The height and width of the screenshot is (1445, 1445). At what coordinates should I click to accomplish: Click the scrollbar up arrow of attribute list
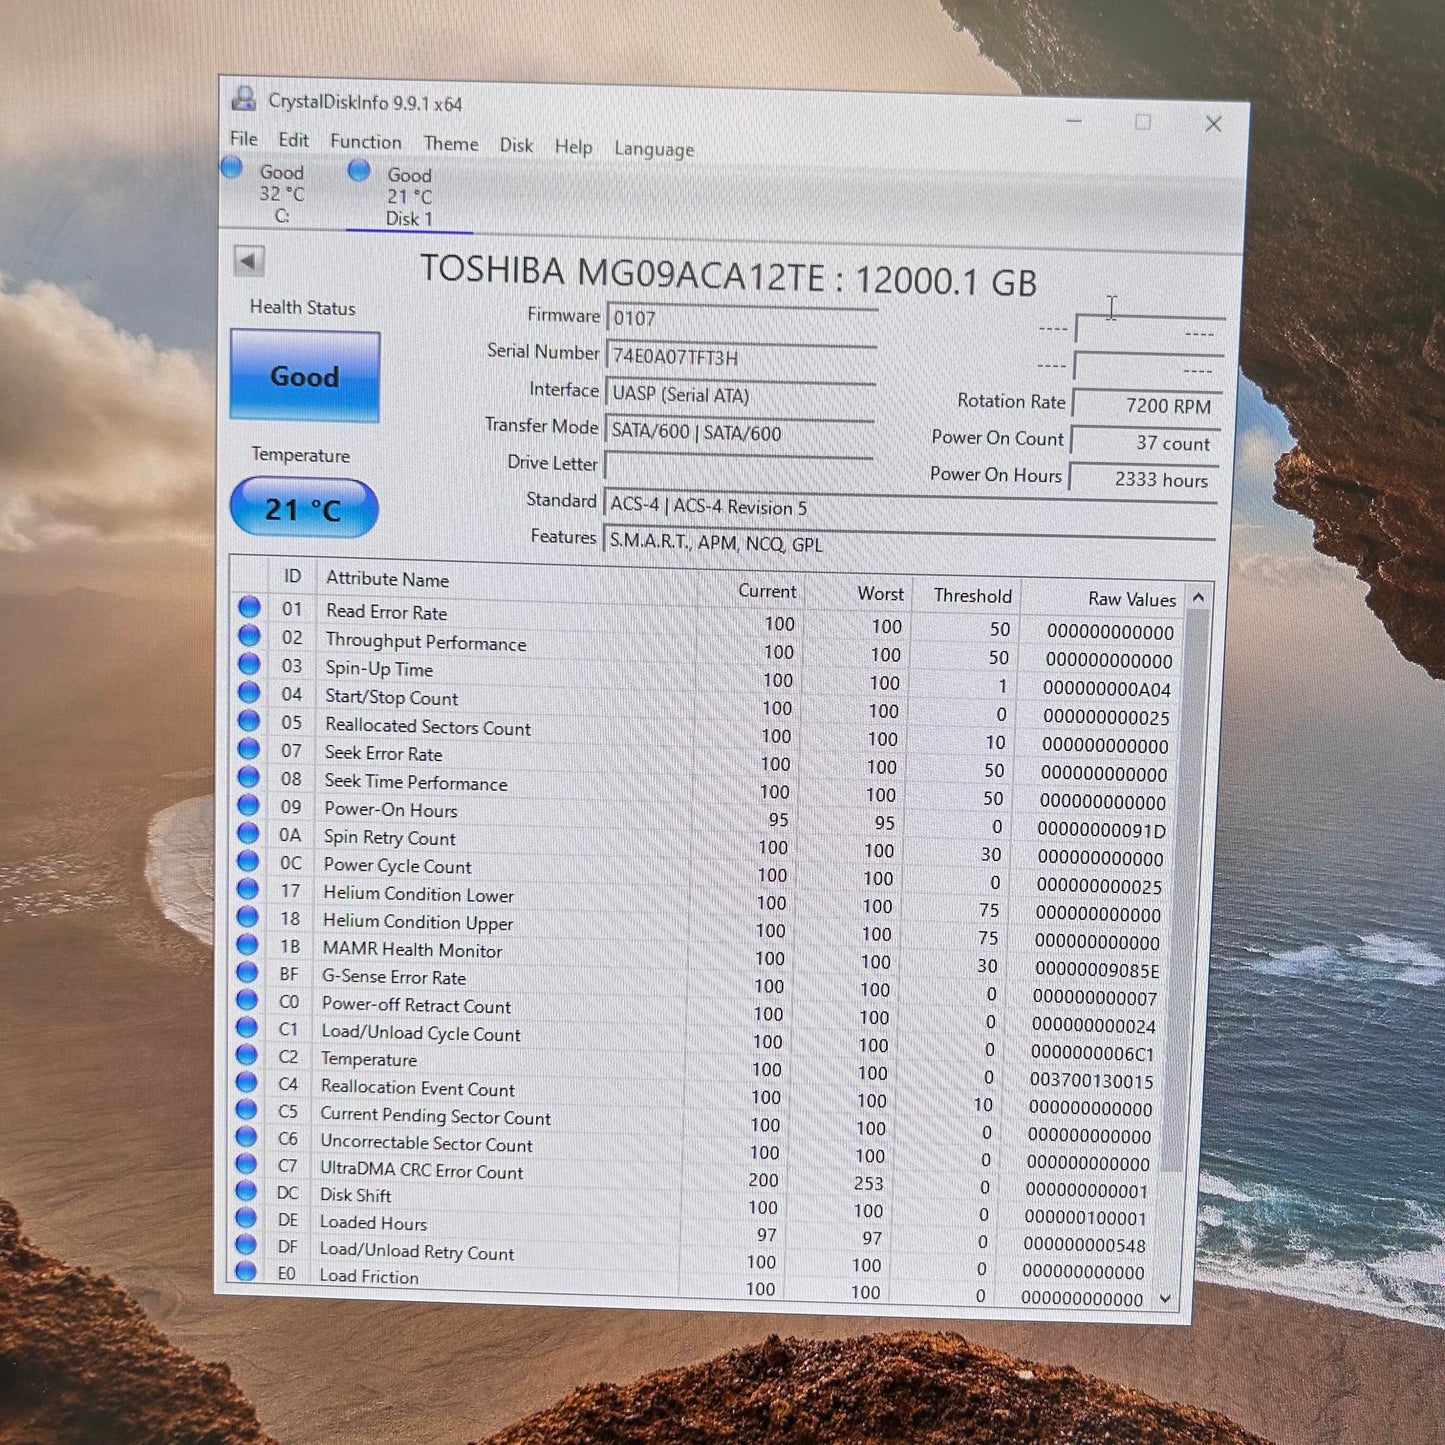pos(1199,597)
